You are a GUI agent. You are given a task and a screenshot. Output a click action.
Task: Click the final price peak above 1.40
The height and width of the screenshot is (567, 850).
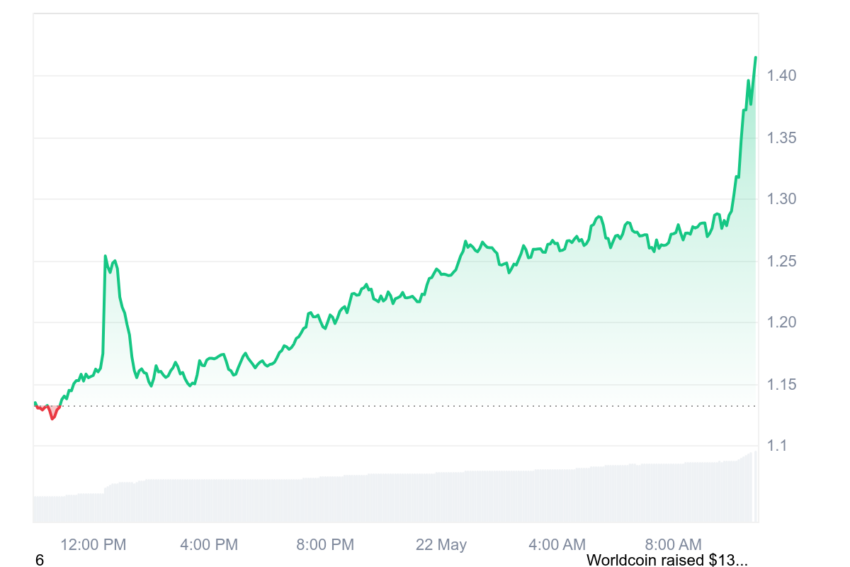click(755, 58)
